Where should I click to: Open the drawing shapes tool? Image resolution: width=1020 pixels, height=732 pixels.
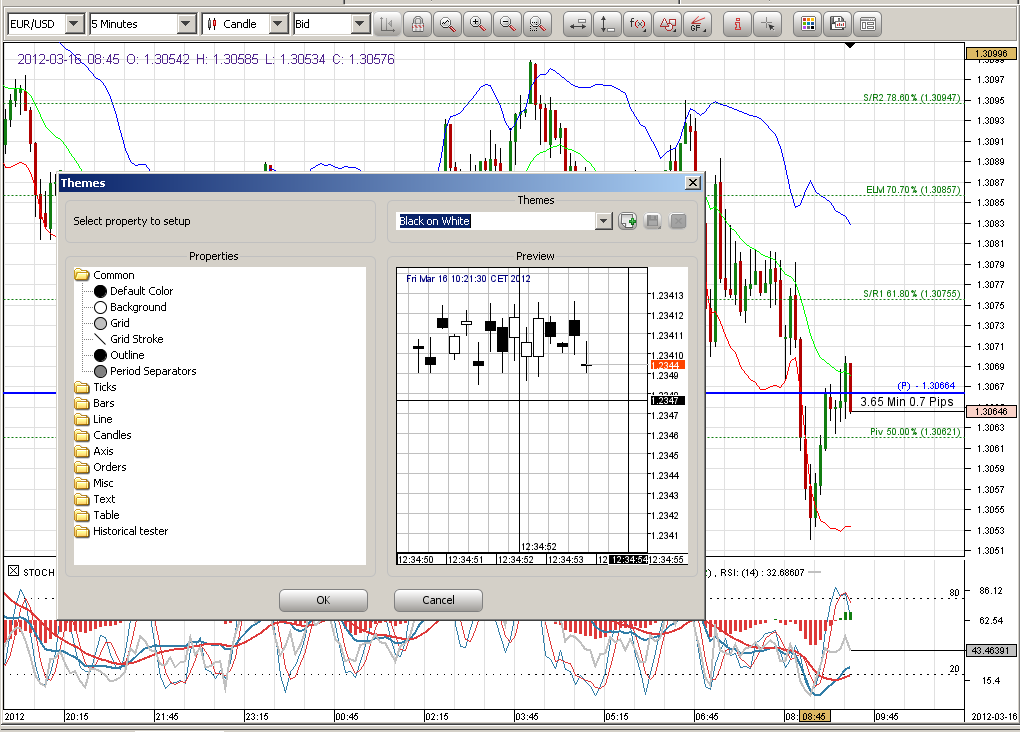point(667,25)
